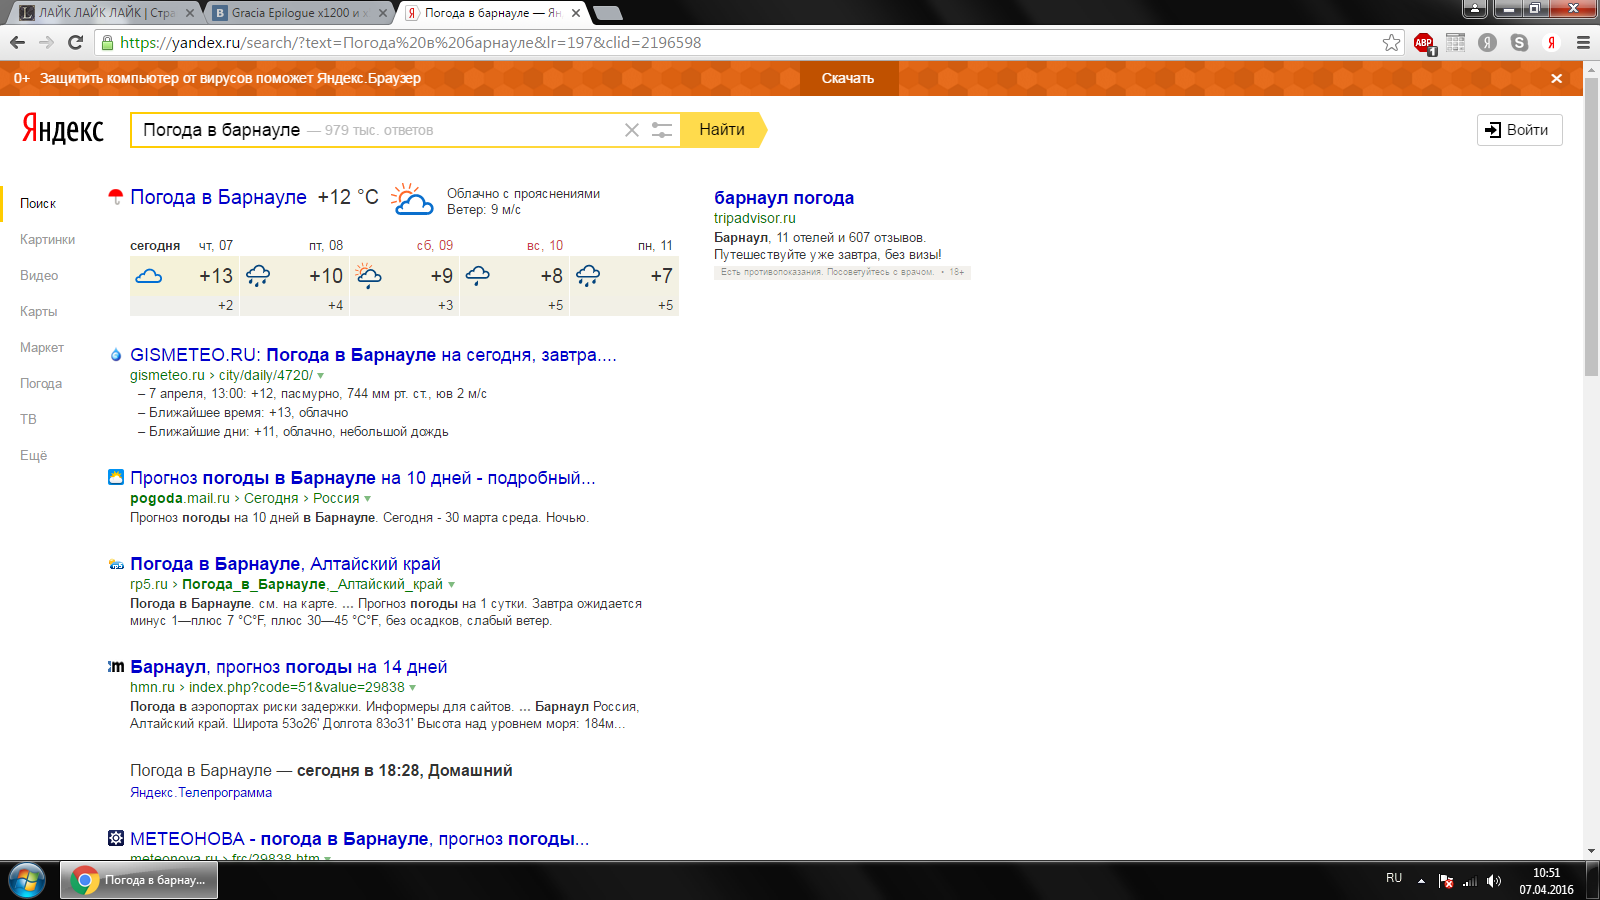
Task: Select the Погода search category
Action: click(x=41, y=384)
